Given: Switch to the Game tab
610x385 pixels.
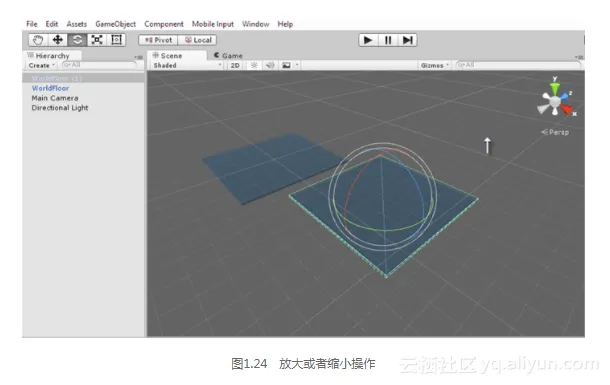Looking at the screenshot, I should click(229, 56).
